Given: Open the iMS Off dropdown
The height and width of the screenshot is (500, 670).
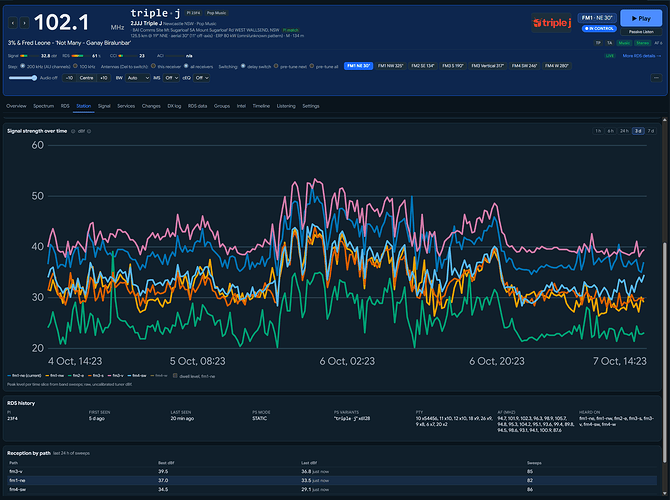Looking at the screenshot, I should 171,78.
